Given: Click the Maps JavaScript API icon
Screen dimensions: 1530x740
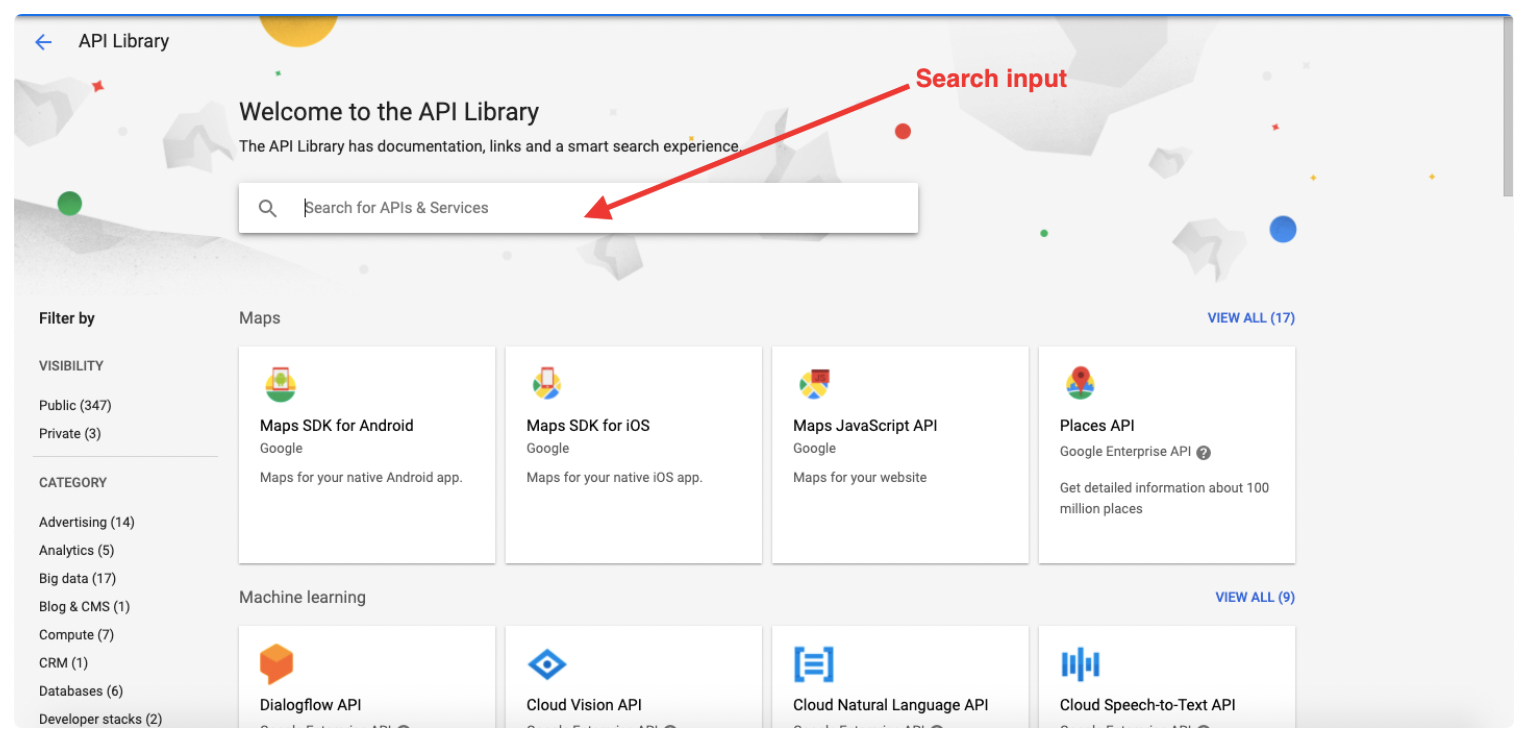Looking at the screenshot, I should click(814, 384).
